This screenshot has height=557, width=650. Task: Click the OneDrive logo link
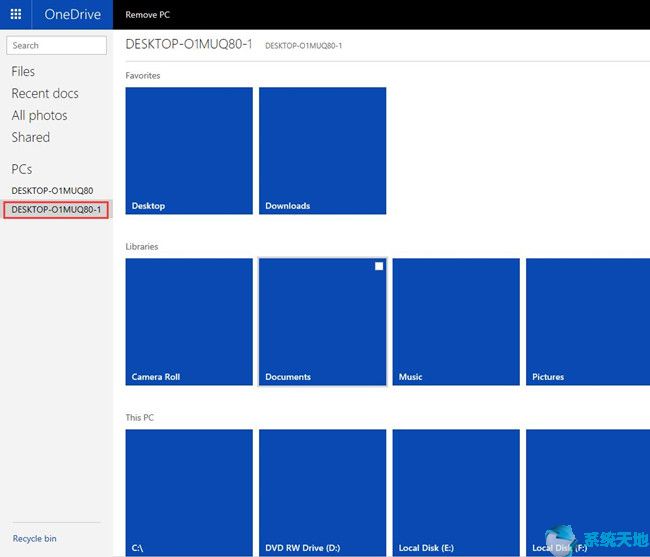73,15
